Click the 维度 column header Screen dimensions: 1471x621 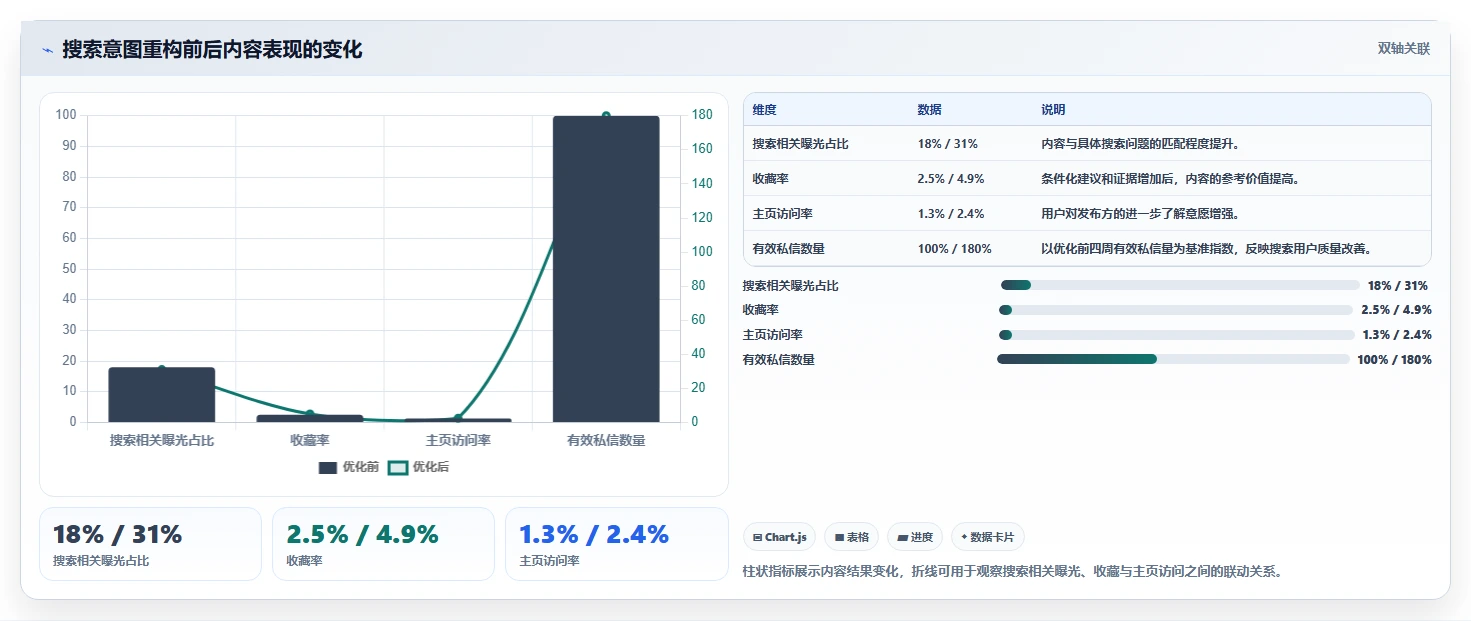point(765,110)
